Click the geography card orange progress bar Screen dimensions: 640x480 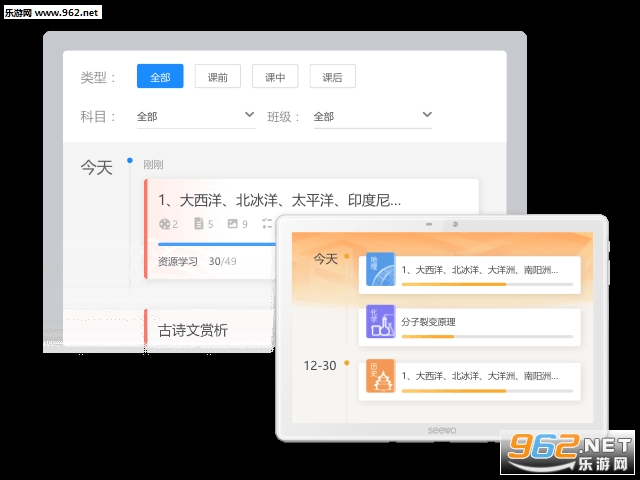pos(454,284)
